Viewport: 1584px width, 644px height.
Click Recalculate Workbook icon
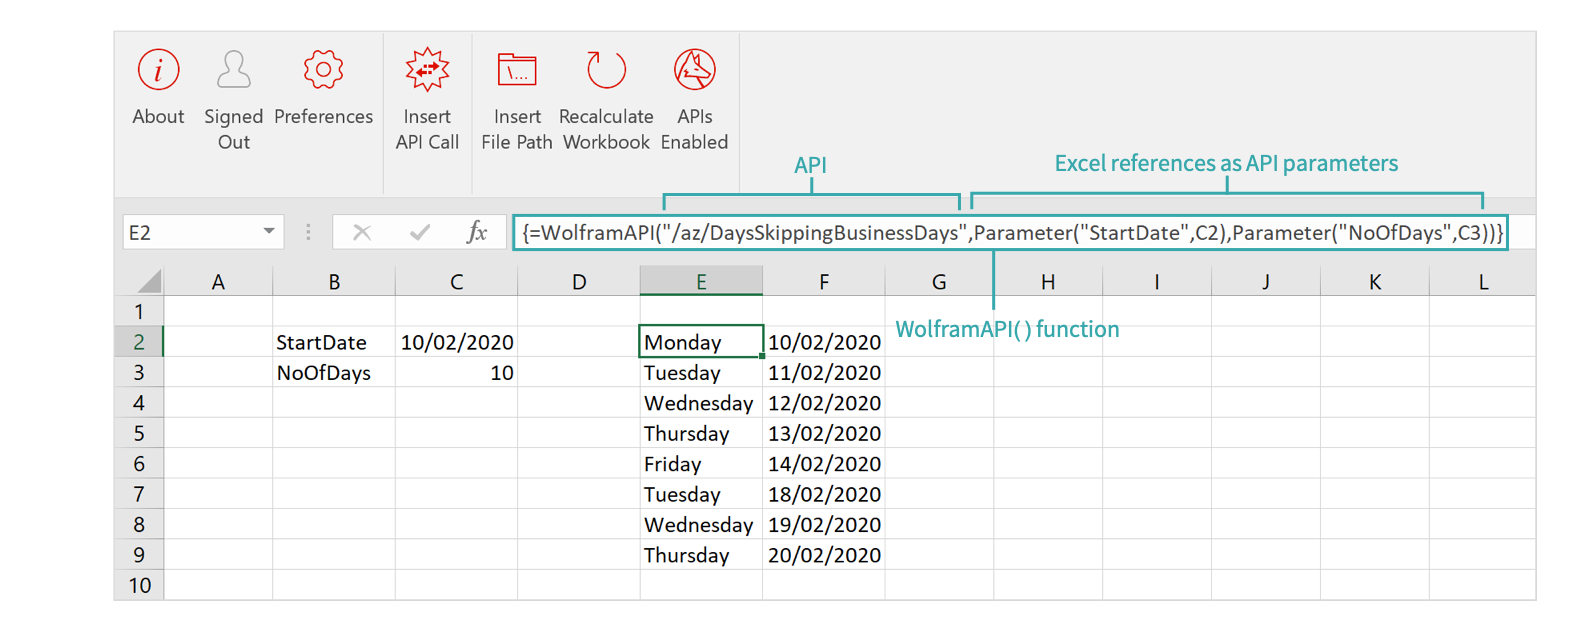pyautogui.click(x=606, y=71)
